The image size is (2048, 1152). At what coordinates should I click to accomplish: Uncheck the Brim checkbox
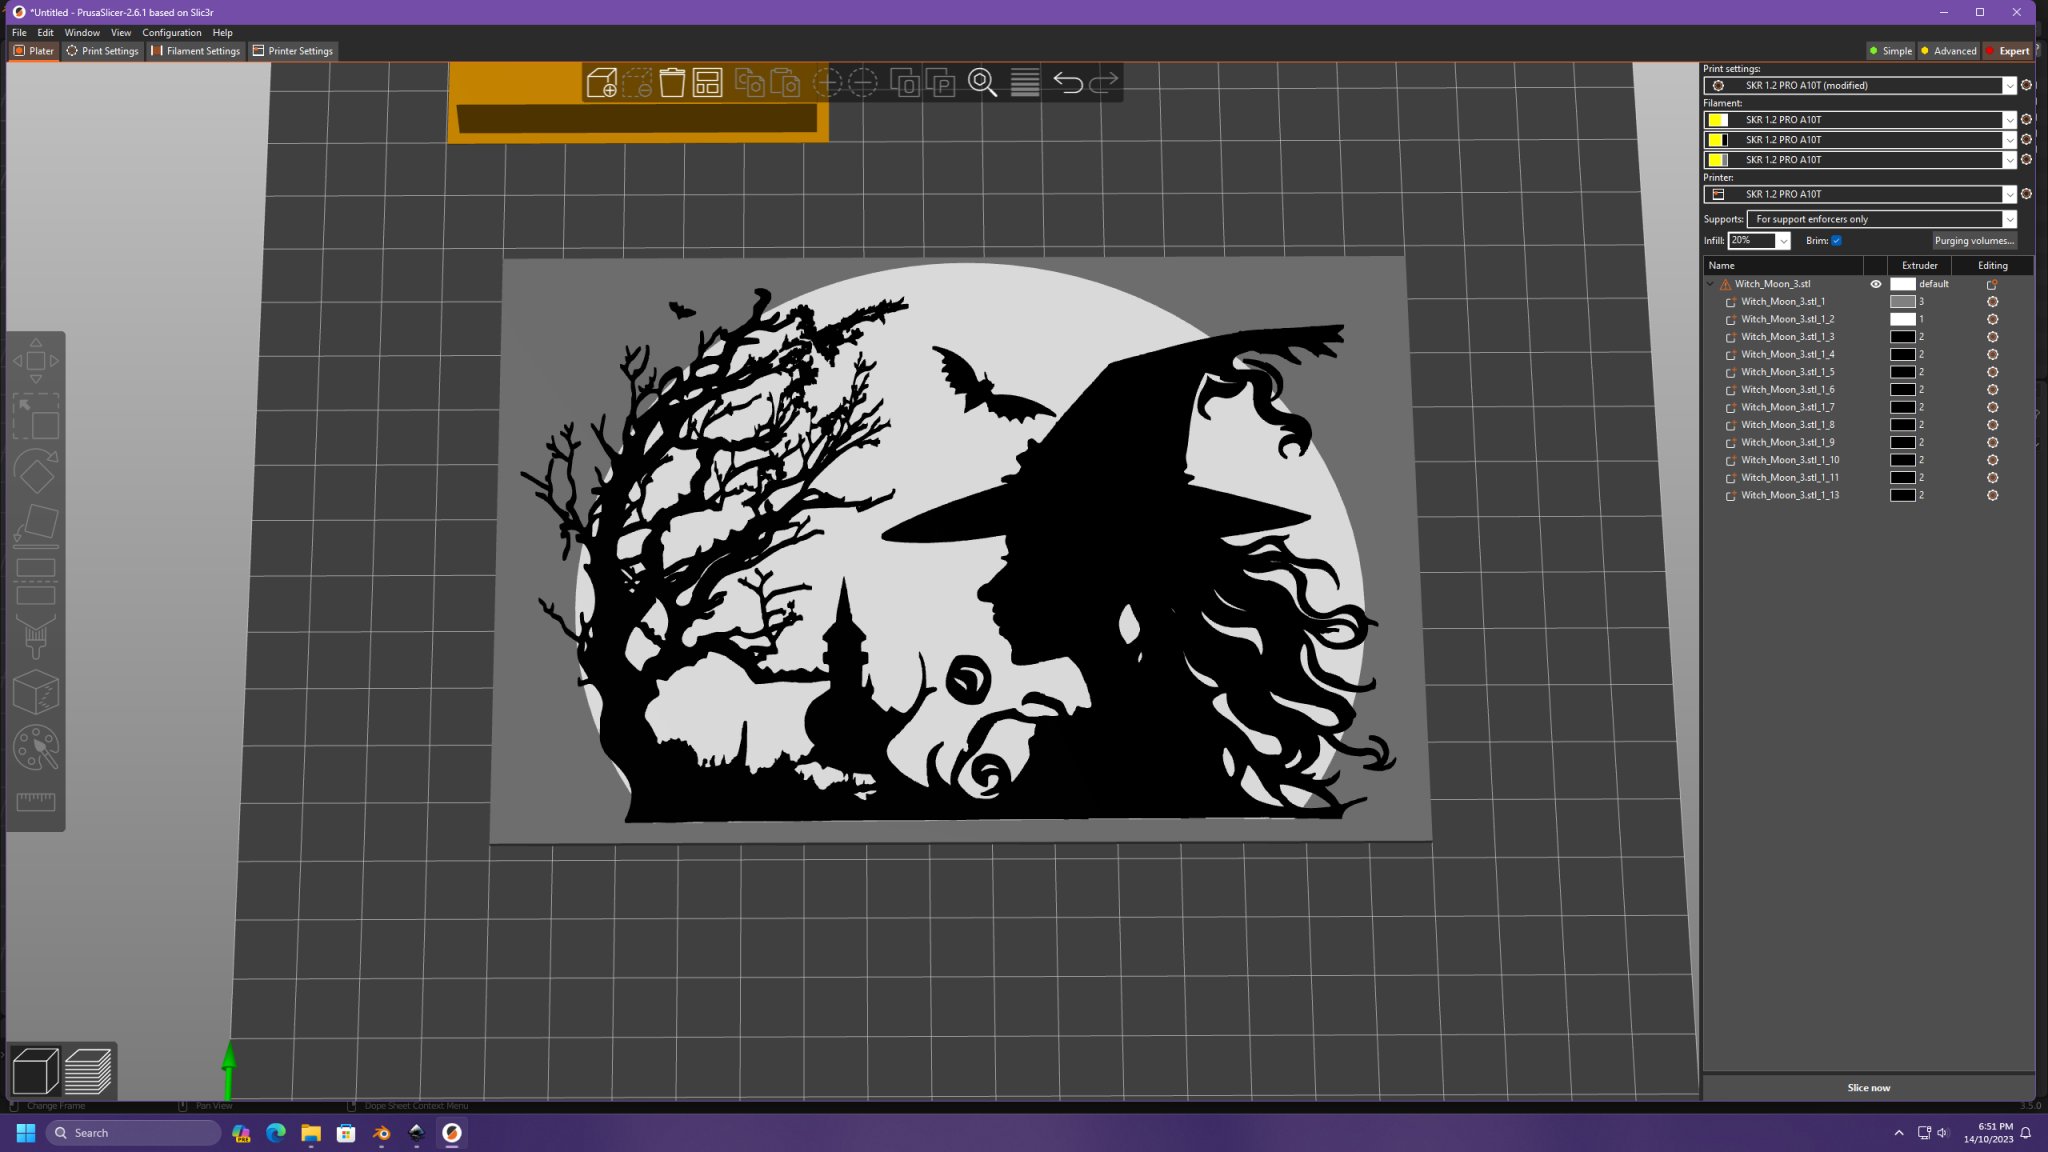click(1836, 241)
